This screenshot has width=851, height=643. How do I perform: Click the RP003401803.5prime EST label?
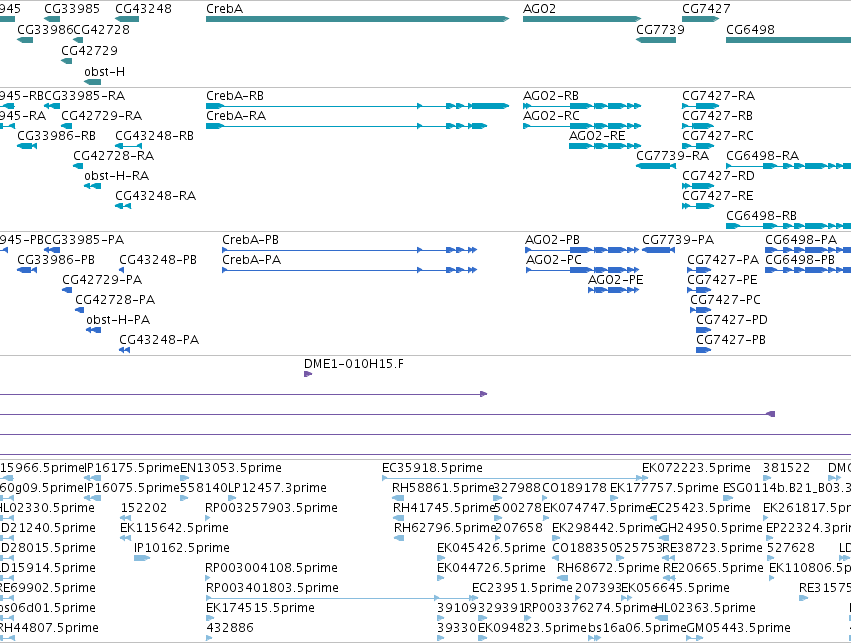[x=272, y=588]
